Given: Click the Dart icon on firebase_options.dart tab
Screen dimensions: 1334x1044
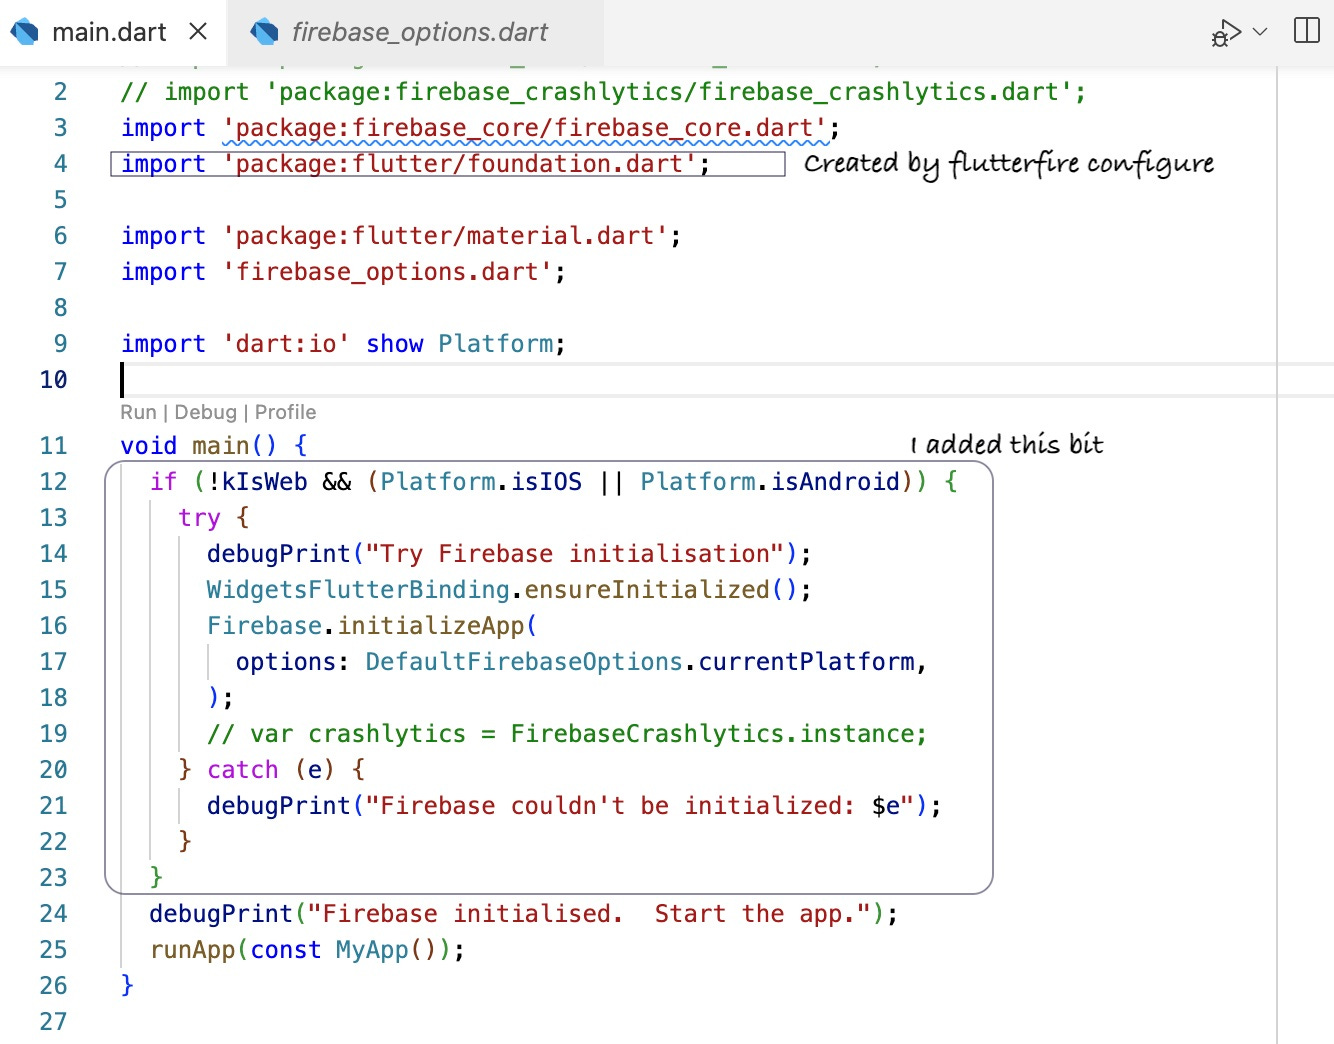Looking at the screenshot, I should click(x=265, y=32).
